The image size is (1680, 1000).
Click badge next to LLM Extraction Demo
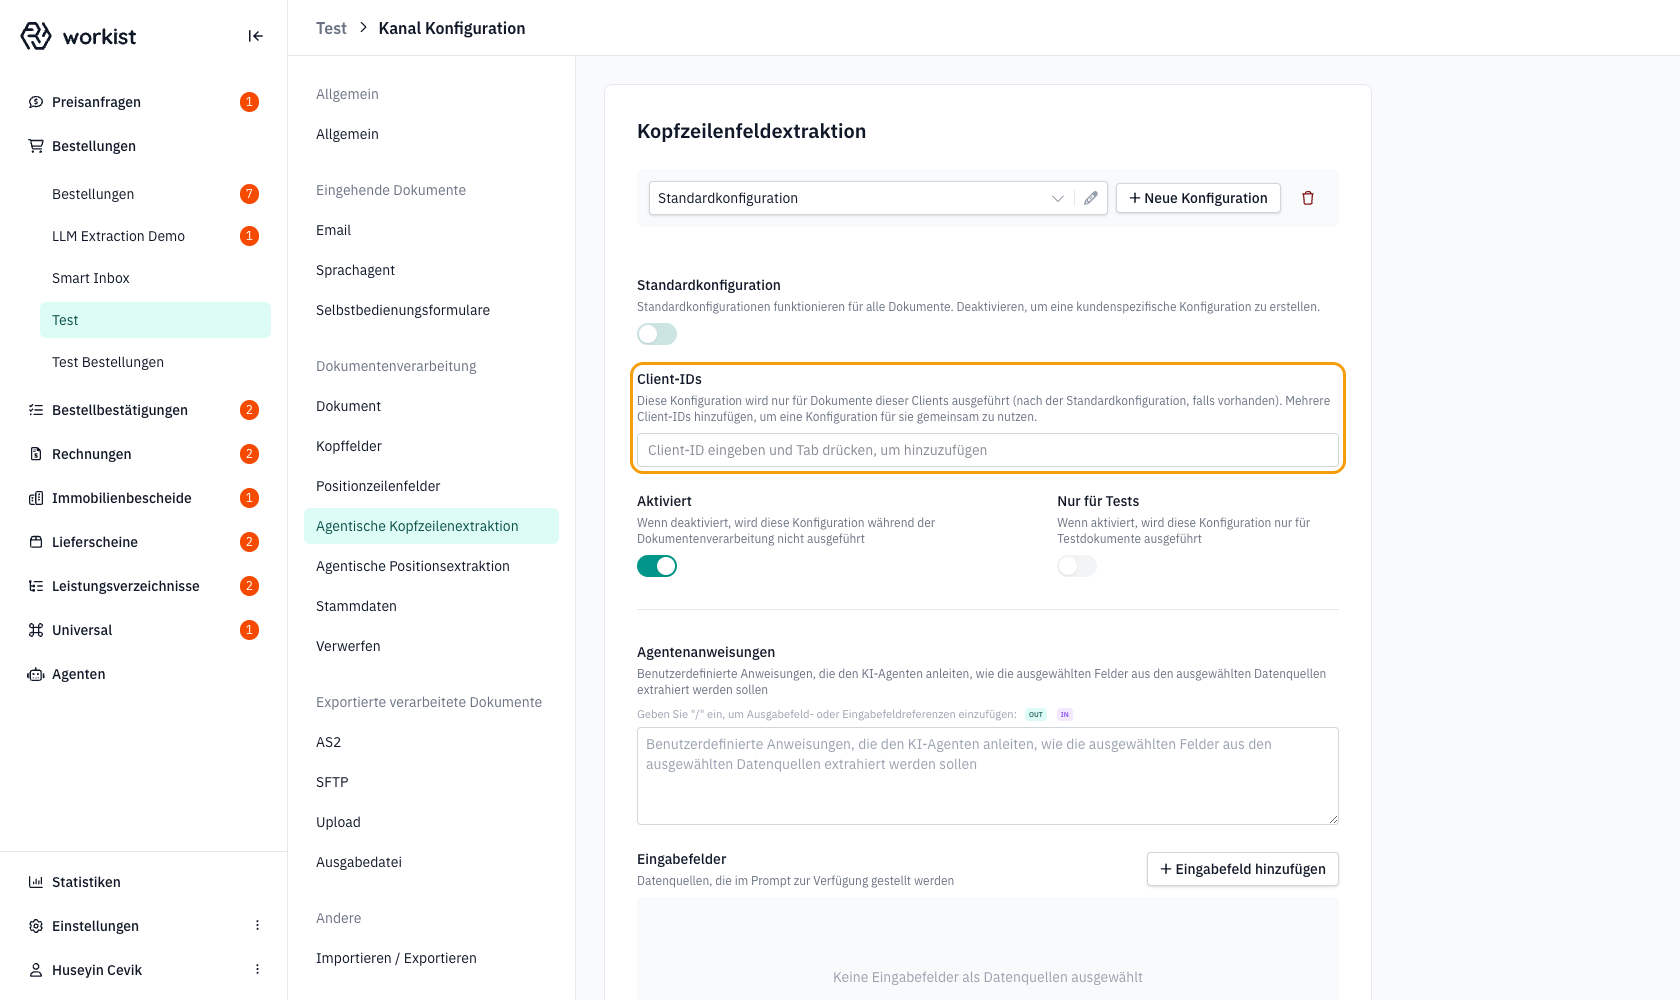click(250, 236)
